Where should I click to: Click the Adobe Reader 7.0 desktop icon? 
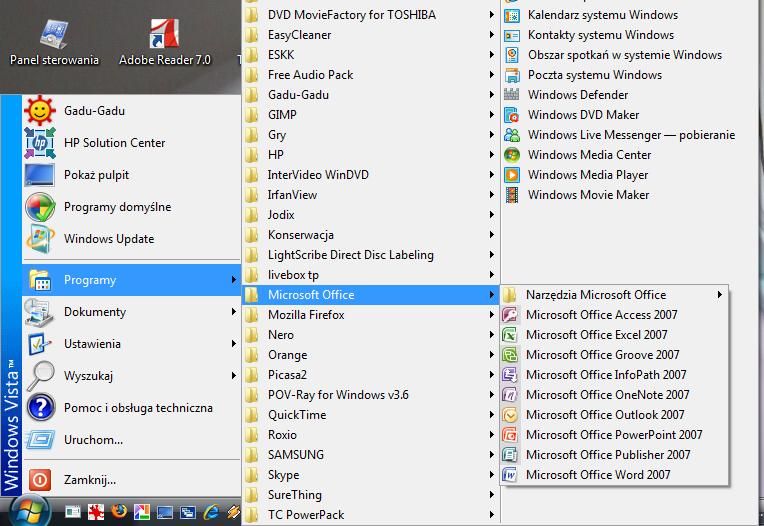[x=164, y=33]
